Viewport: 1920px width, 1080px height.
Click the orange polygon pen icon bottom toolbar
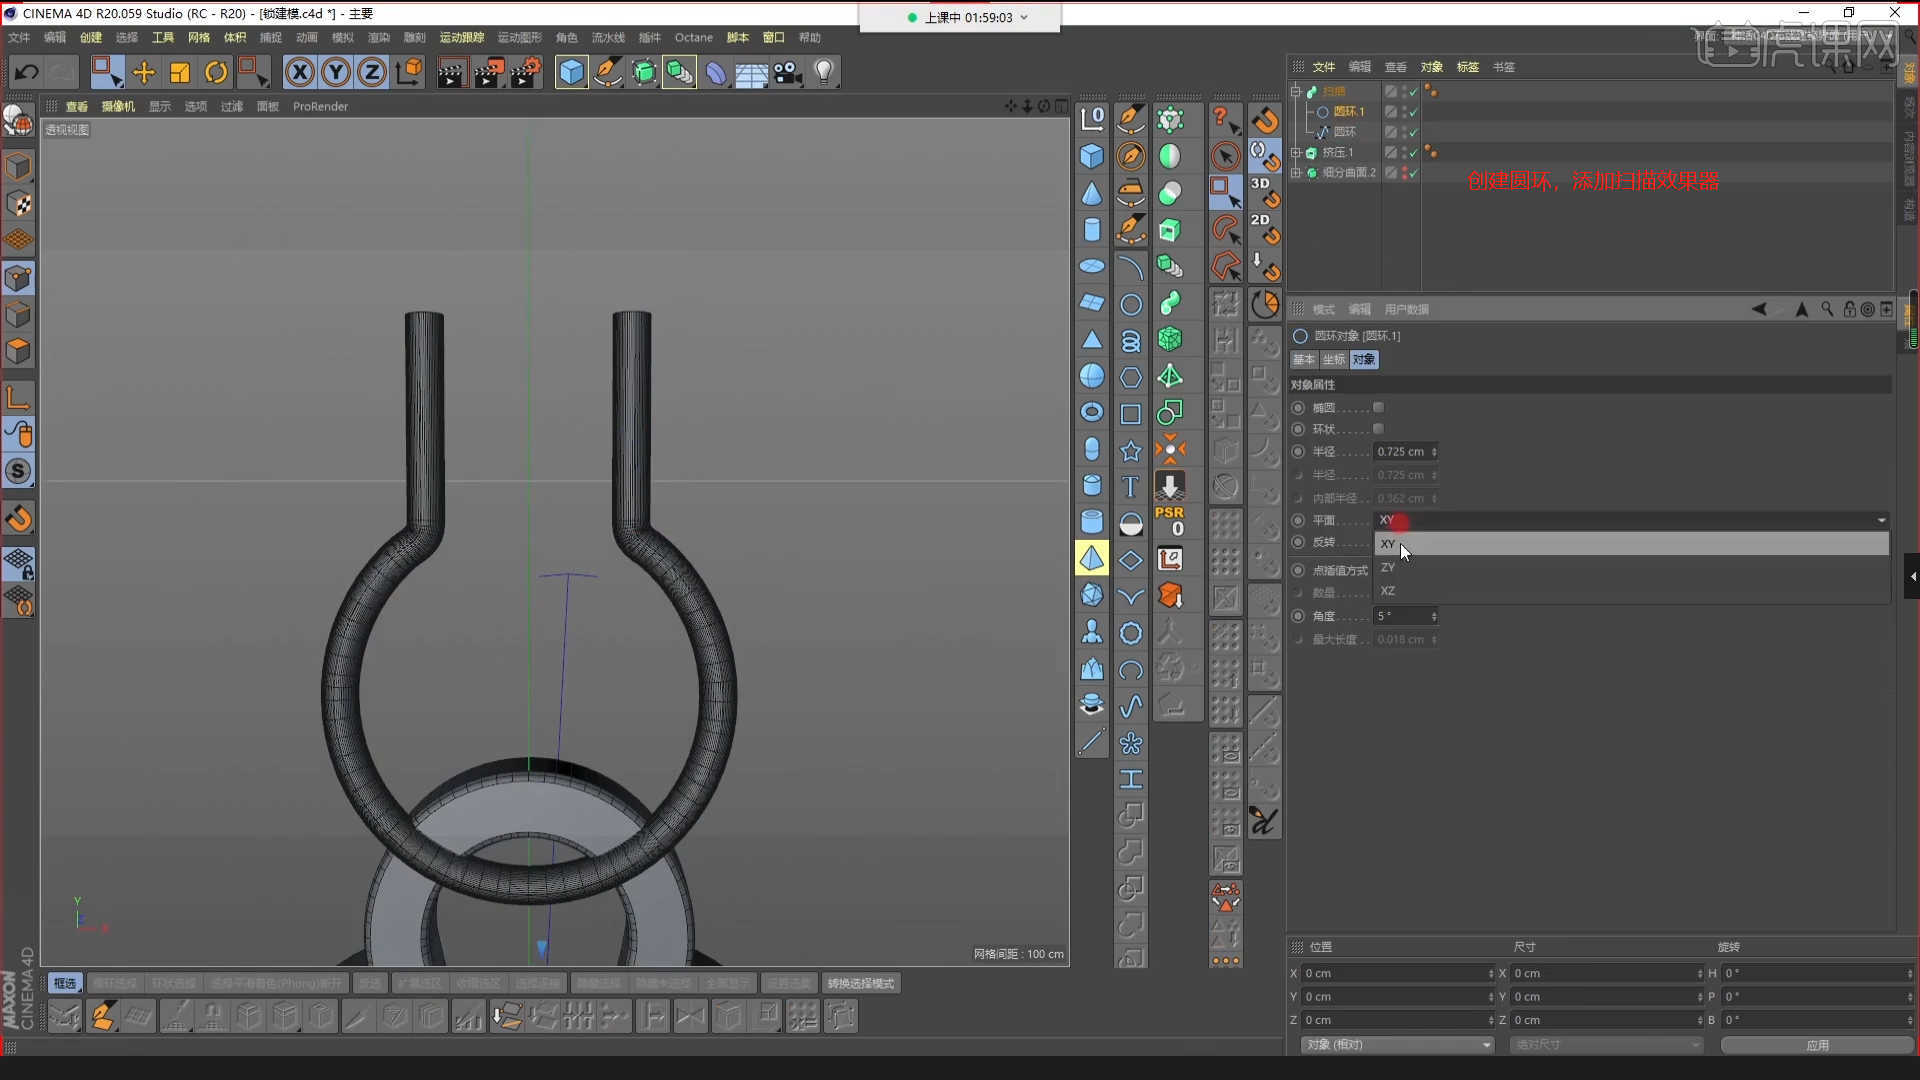tap(102, 1017)
